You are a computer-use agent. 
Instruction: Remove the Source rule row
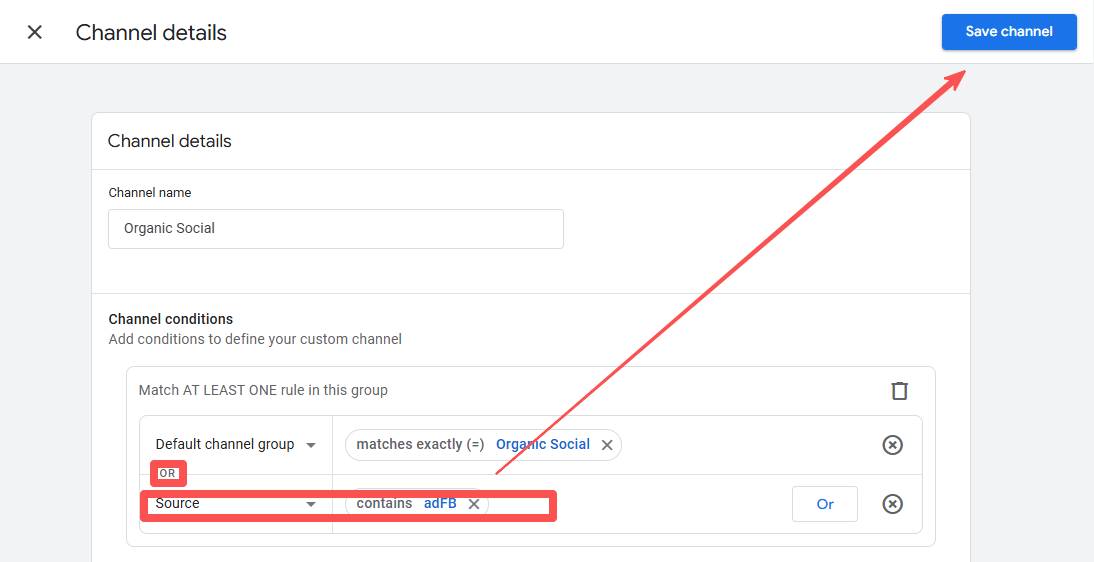click(892, 504)
